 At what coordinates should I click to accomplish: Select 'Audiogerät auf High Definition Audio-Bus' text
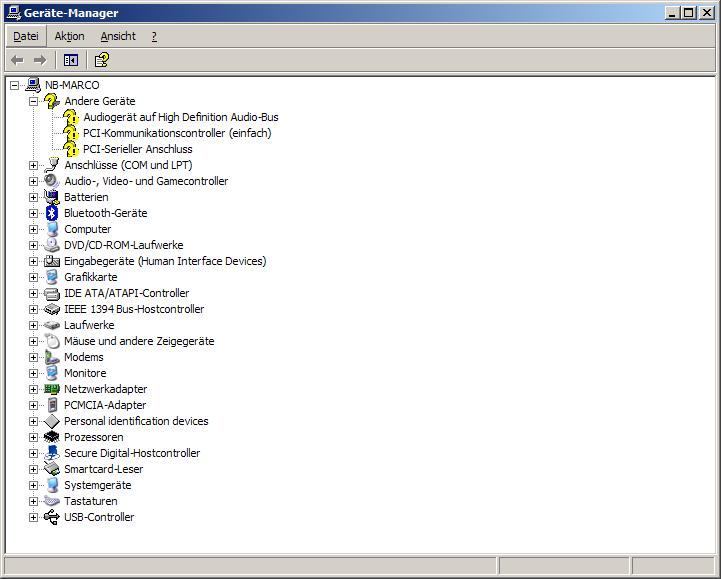coord(181,117)
